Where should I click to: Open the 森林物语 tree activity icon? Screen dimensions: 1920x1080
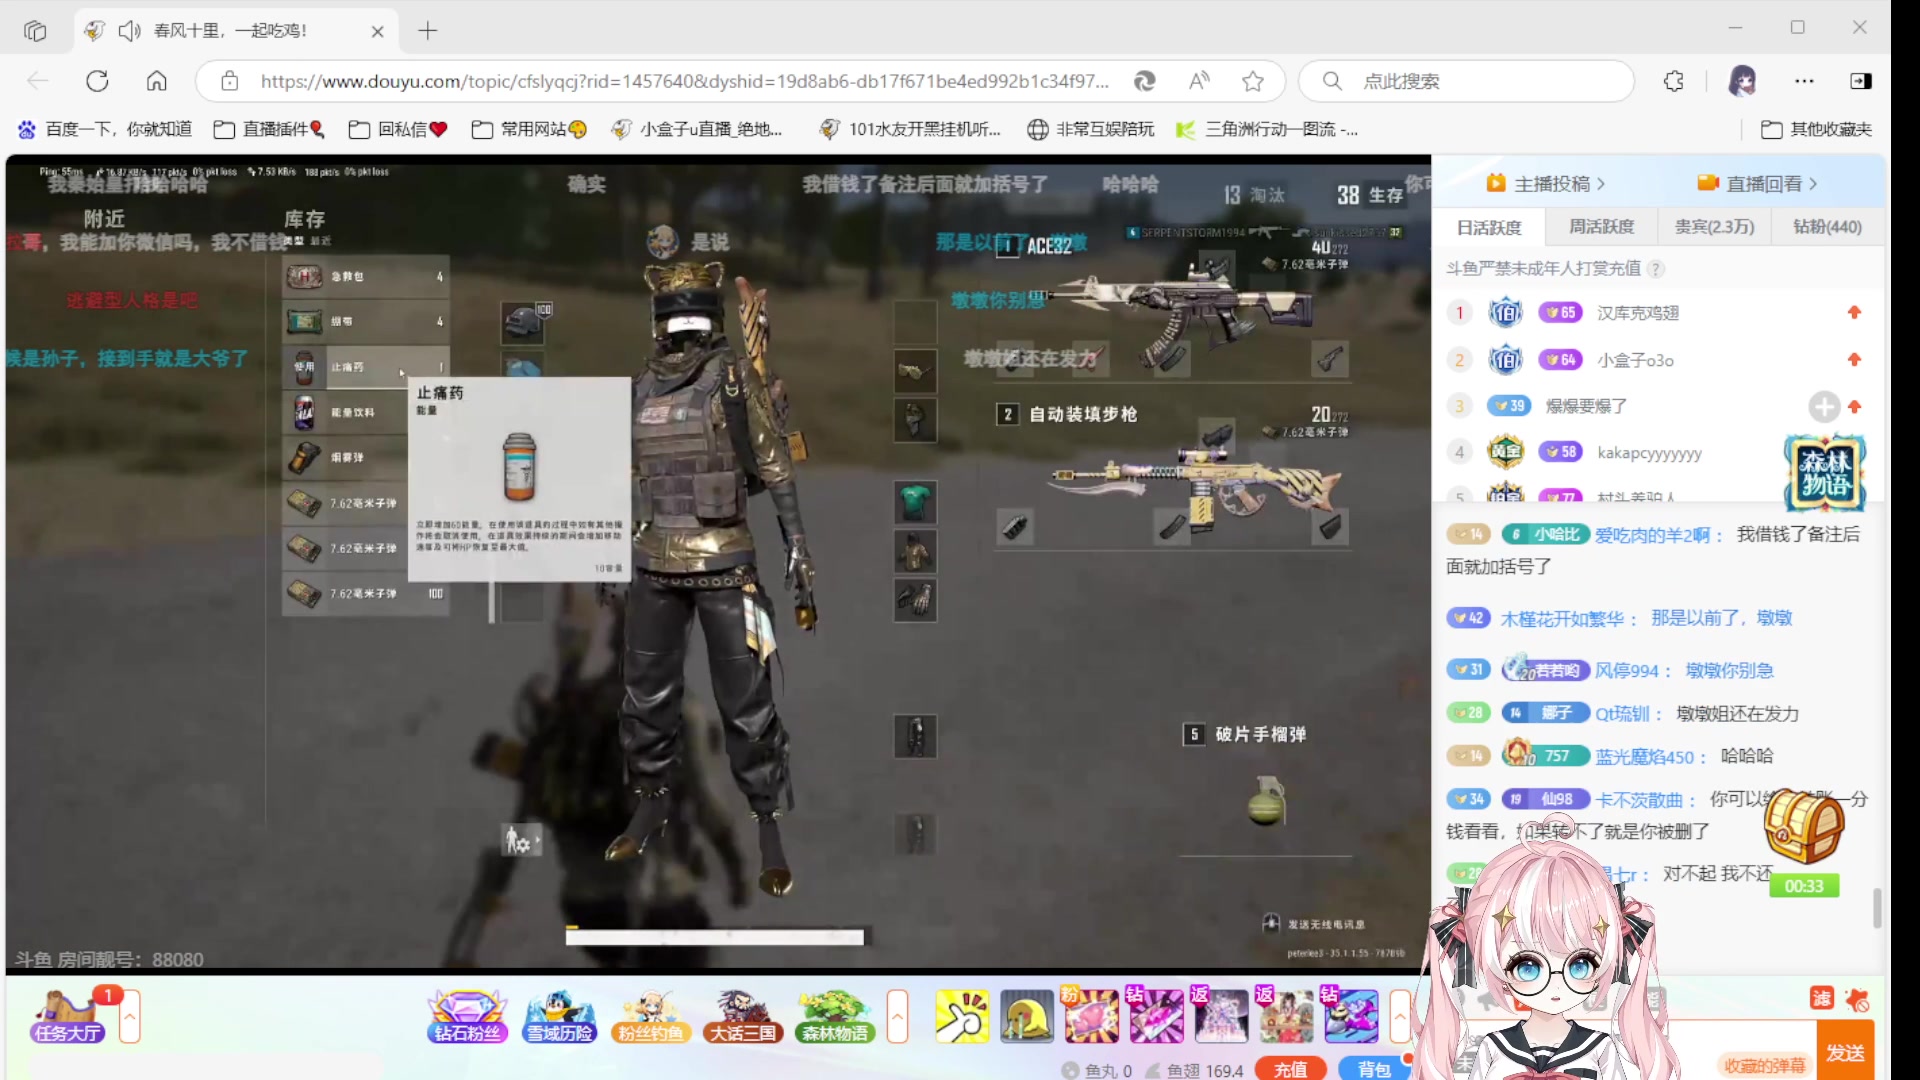pos(834,1016)
